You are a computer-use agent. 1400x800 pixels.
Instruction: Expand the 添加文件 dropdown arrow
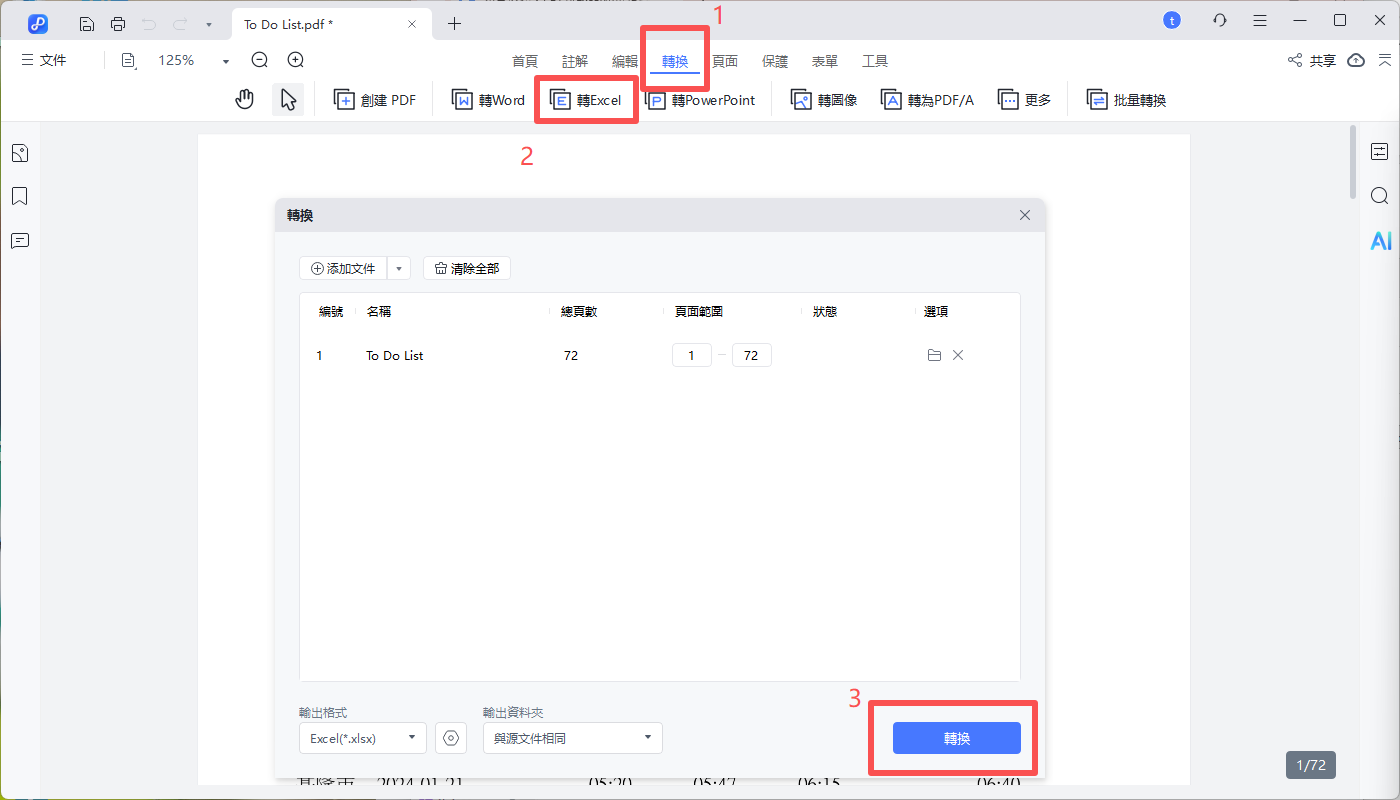tap(398, 268)
